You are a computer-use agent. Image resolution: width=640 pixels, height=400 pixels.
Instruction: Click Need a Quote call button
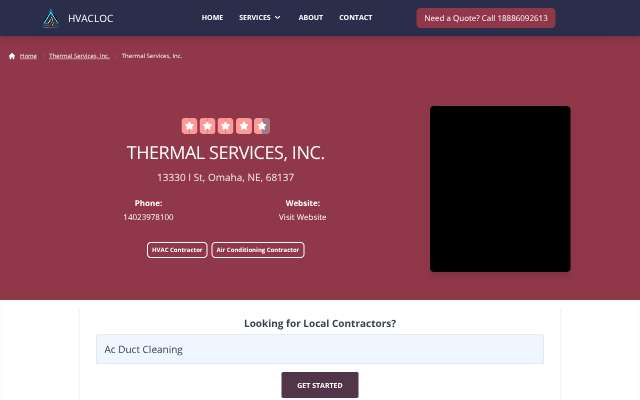486,18
